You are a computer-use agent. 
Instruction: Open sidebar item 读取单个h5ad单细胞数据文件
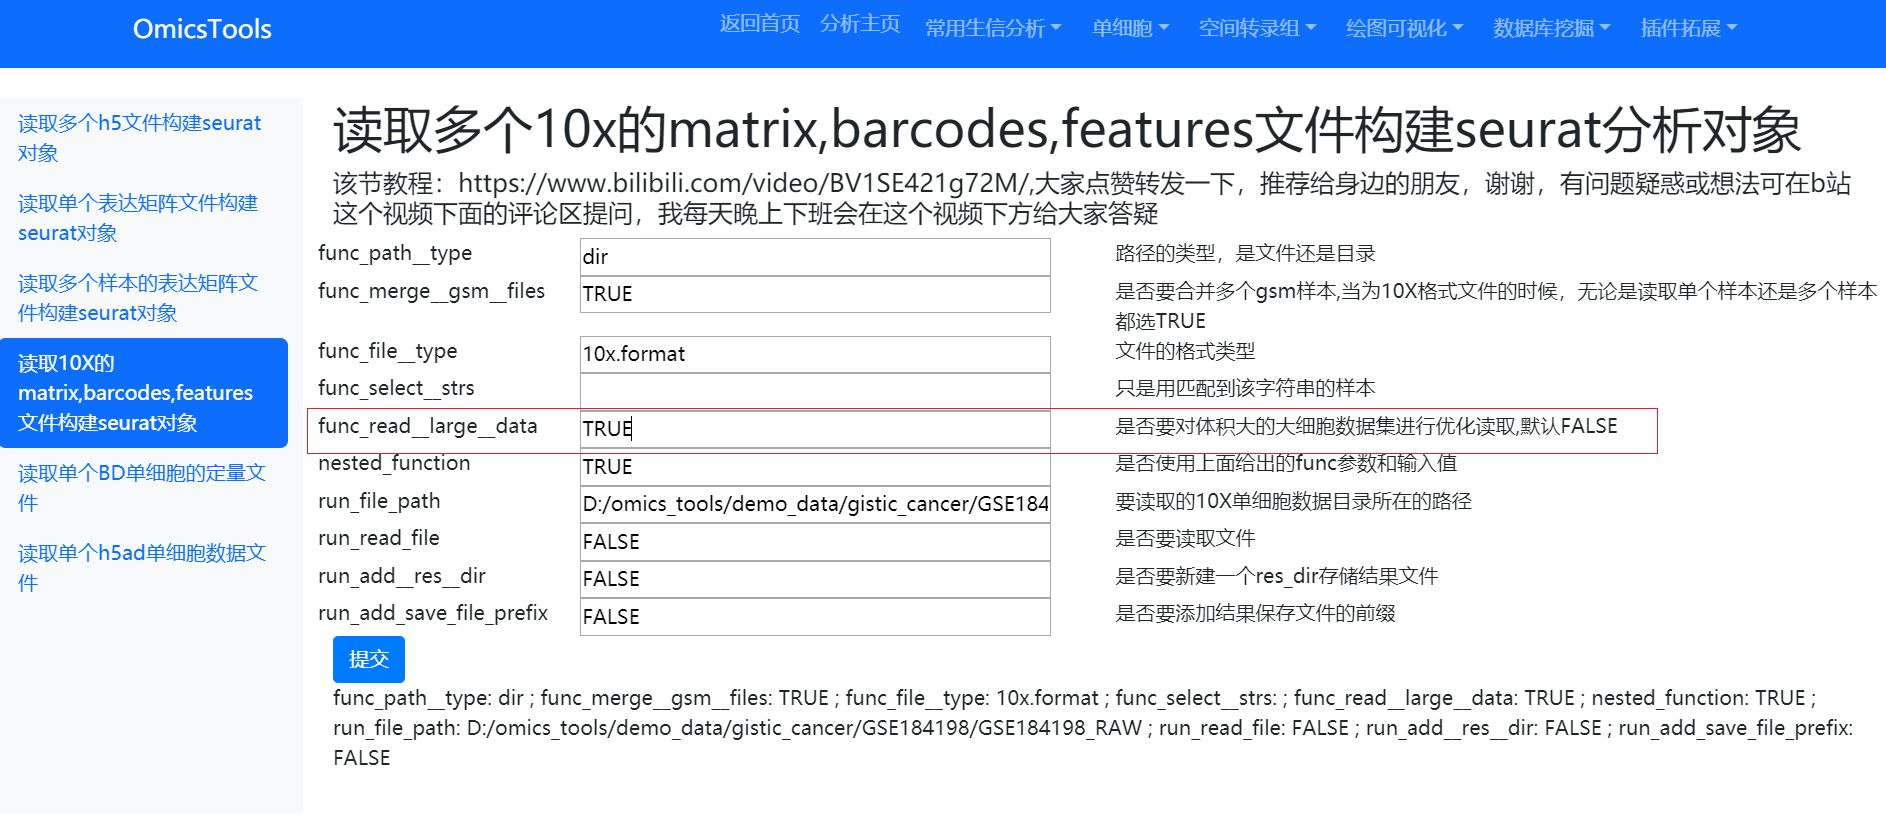144,568
